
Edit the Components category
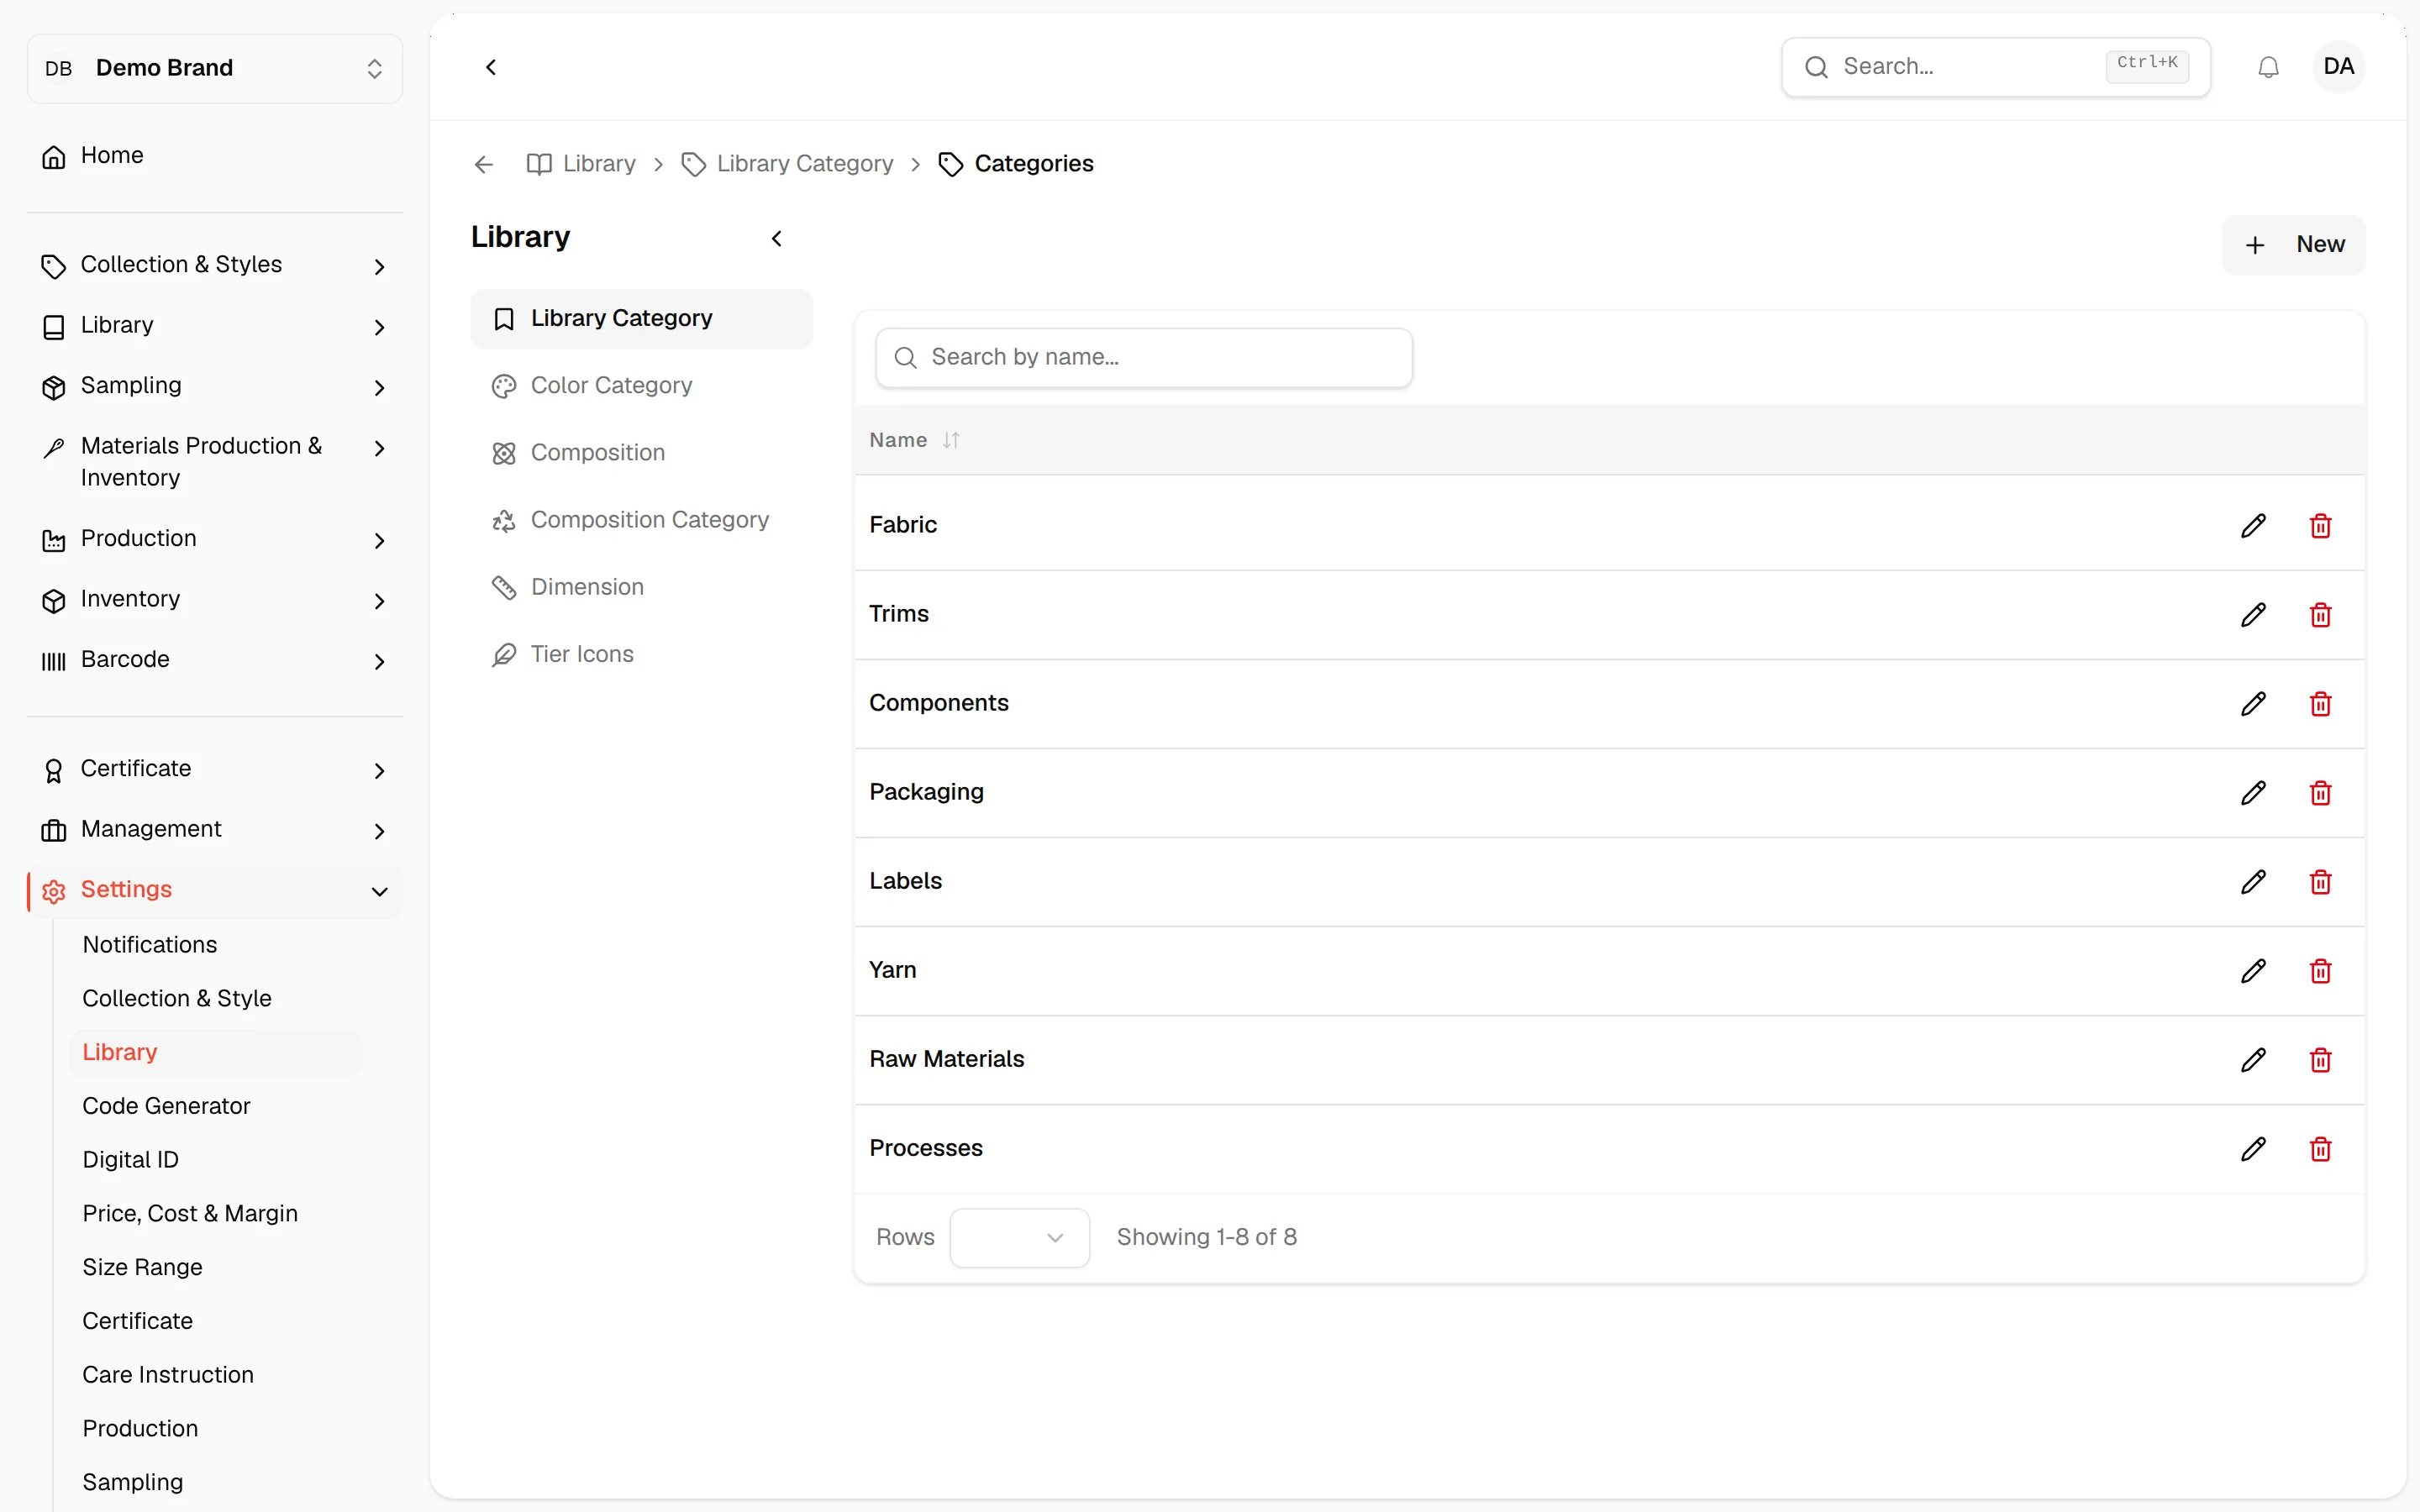(2253, 703)
